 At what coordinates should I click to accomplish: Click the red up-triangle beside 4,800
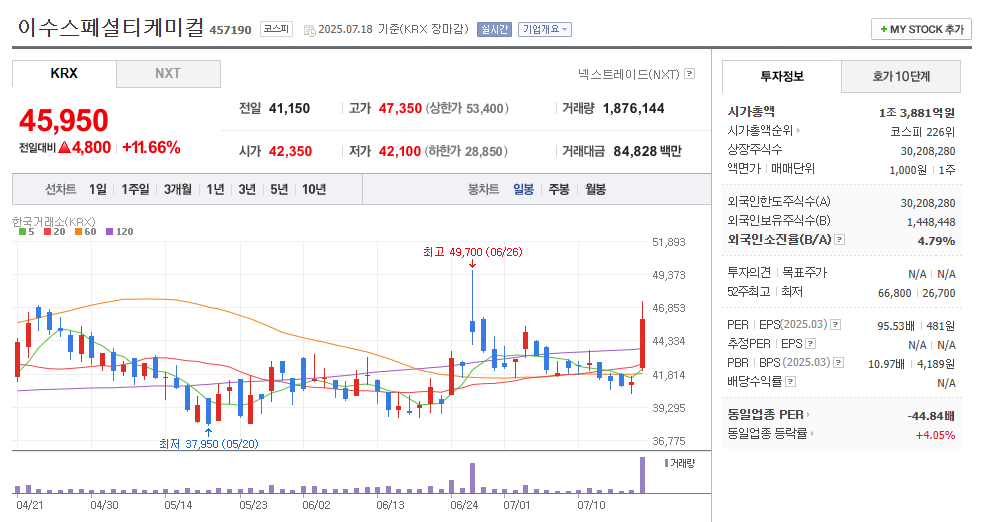(64, 147)
